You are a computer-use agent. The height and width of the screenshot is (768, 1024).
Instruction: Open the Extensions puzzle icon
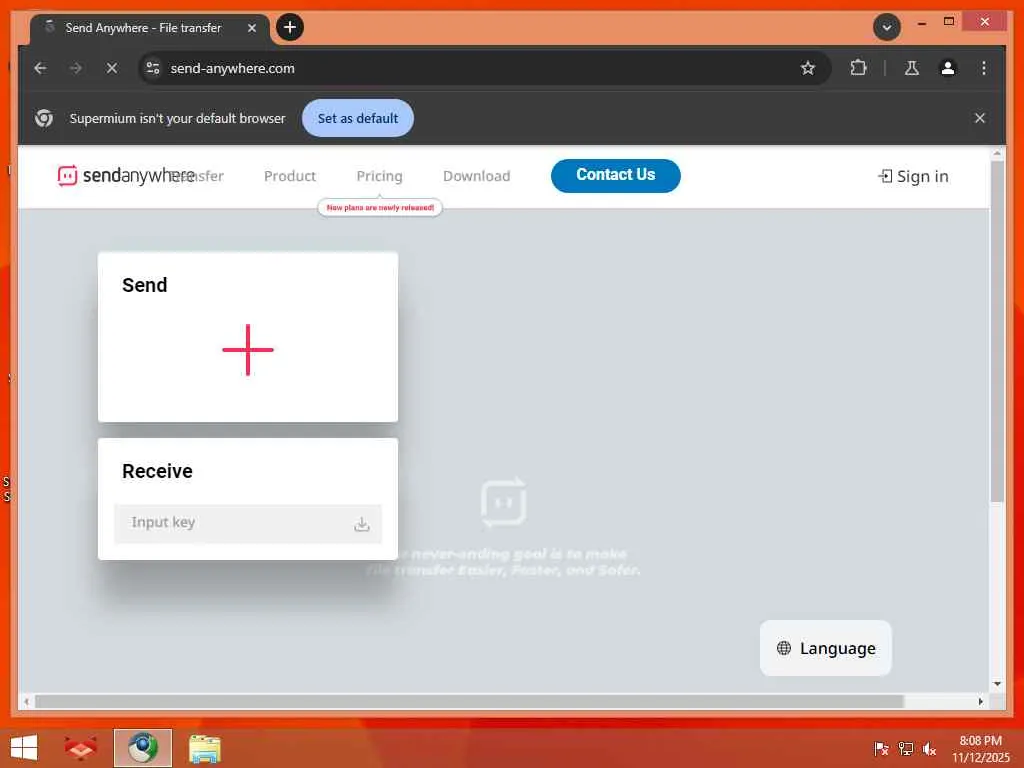858,68
